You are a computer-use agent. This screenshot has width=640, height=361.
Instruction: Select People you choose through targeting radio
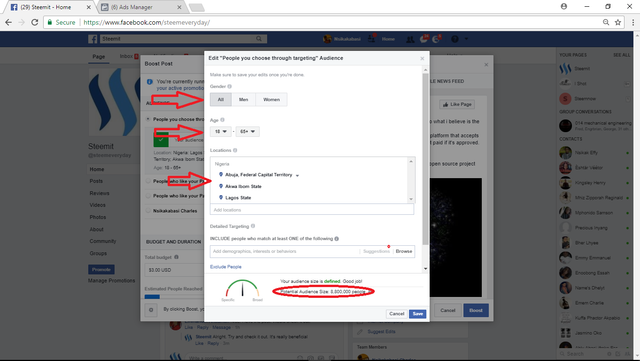[x=148, y=119]
